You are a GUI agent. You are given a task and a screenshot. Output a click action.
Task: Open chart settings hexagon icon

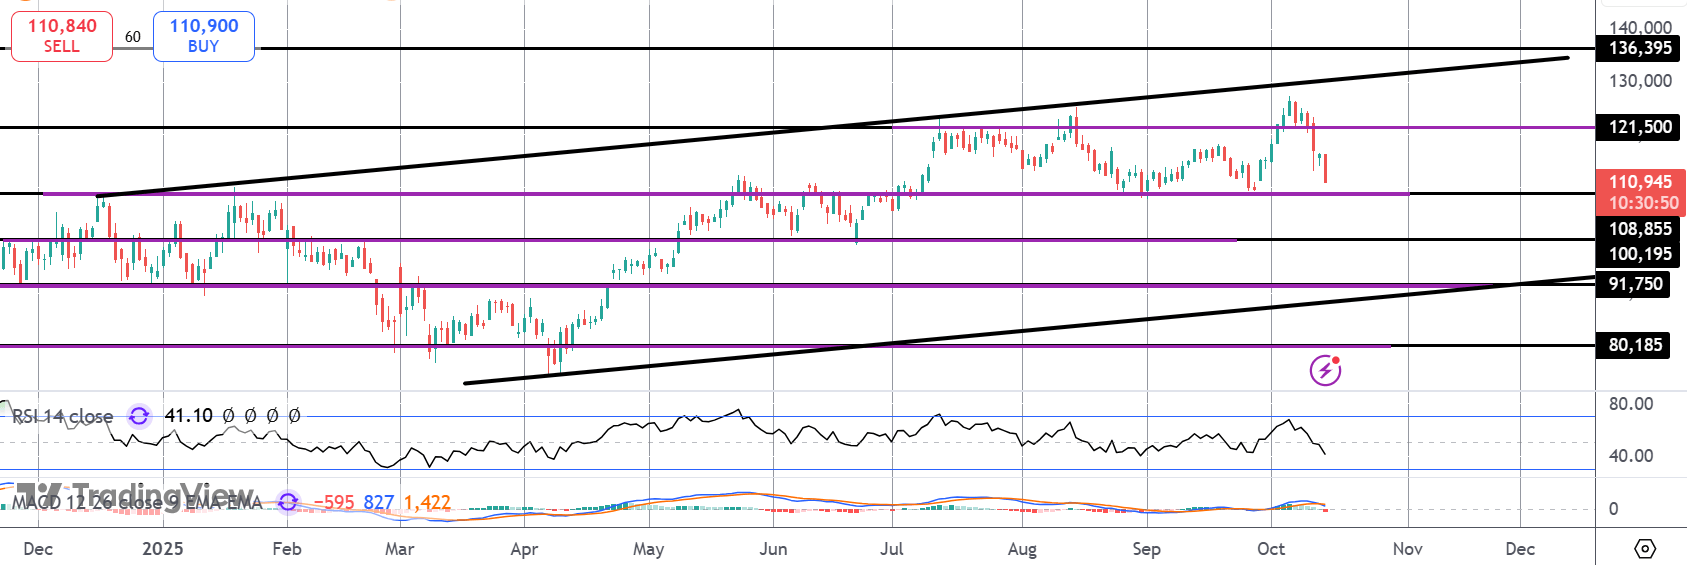tap(1644, 549)
